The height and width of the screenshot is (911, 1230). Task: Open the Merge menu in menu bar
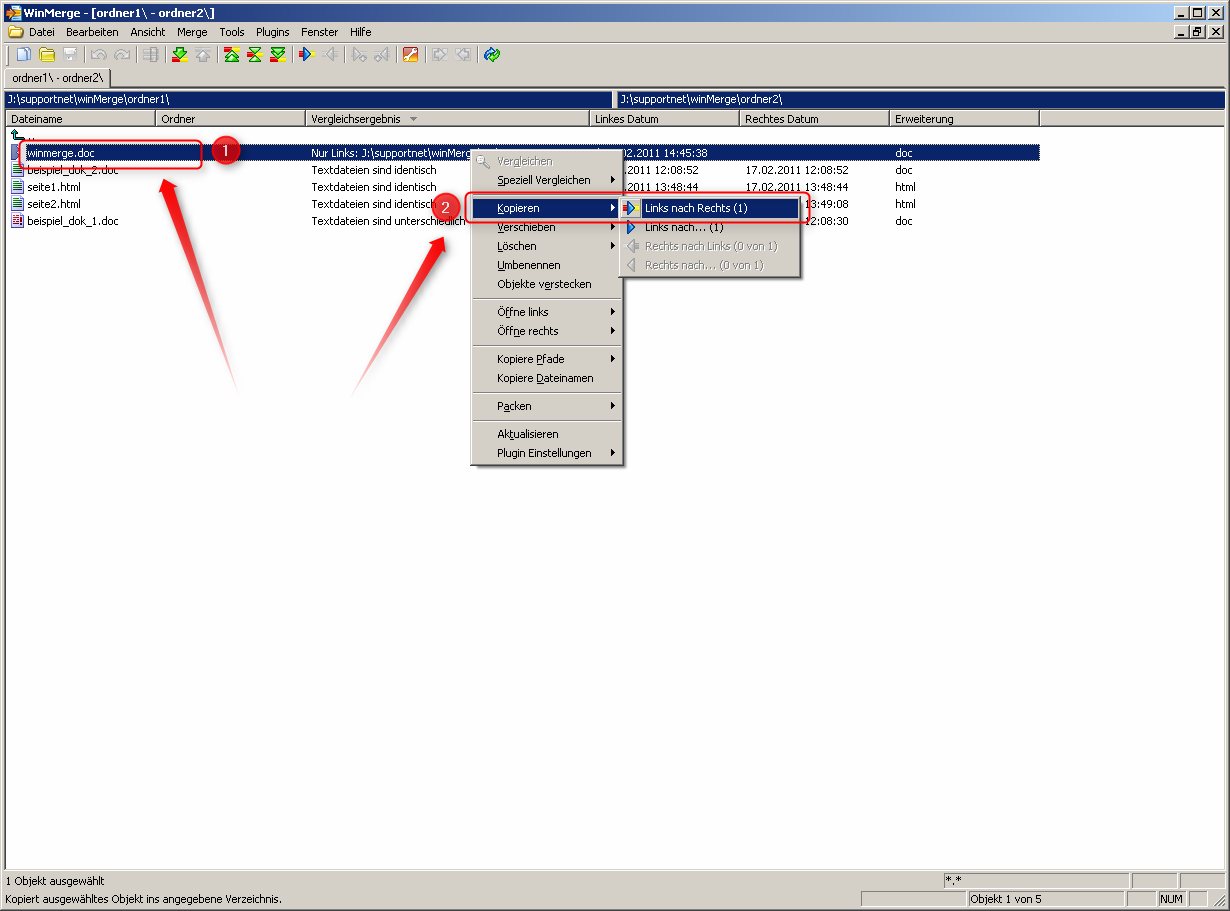pyautogui.click(x=192, y=32)
